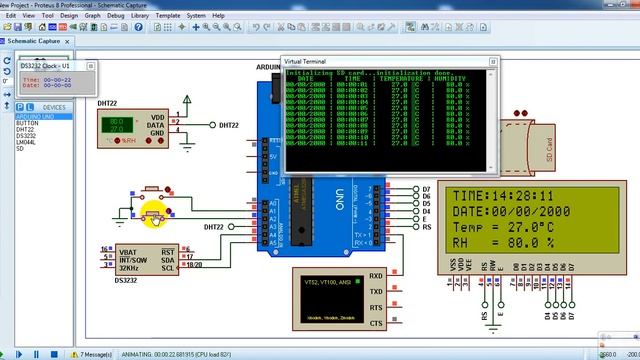Open the Edit menu
The height and width of the screenshot is (360, 640).
pos(11,16)
